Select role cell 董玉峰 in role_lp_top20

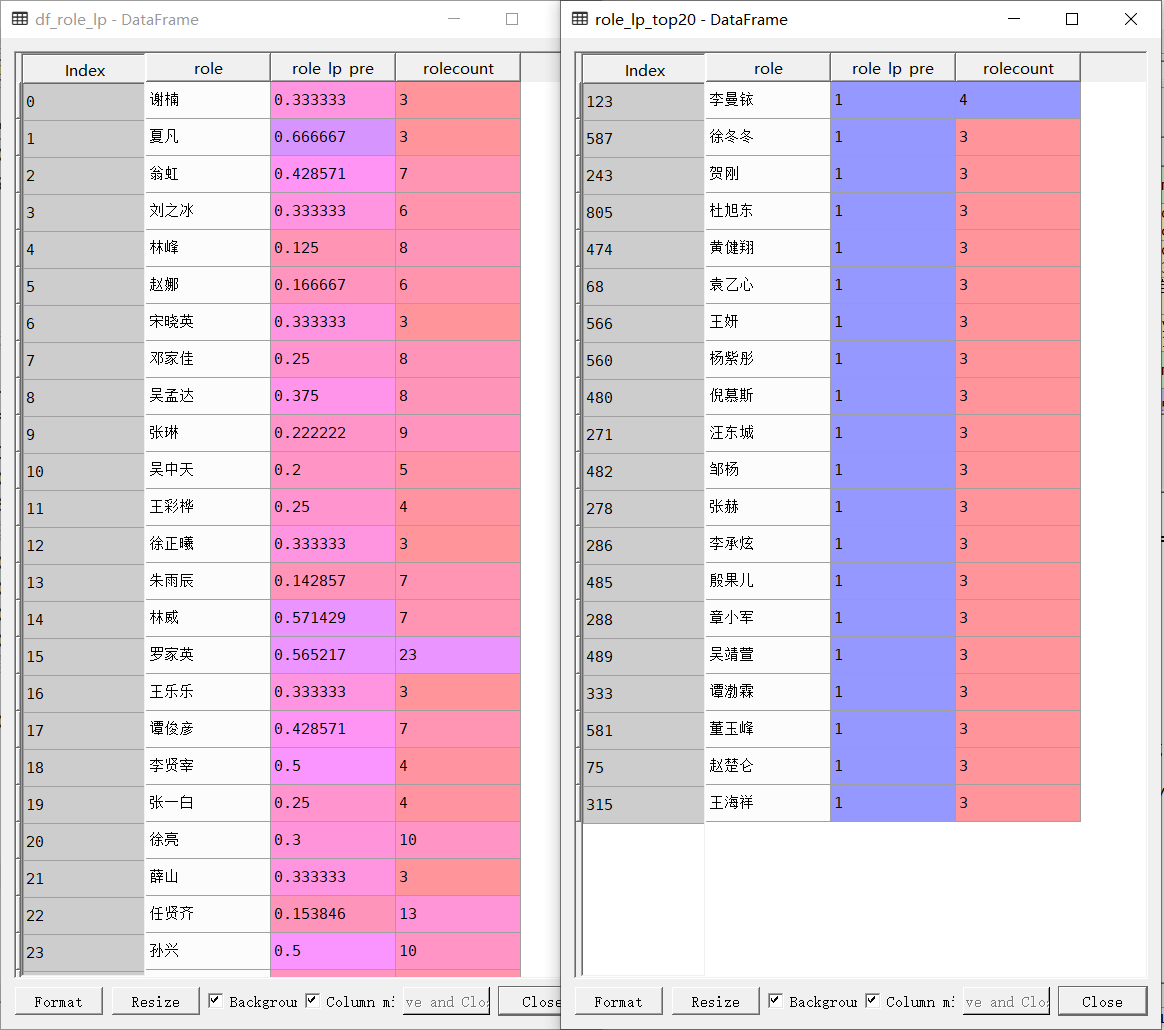pos(768,729)
